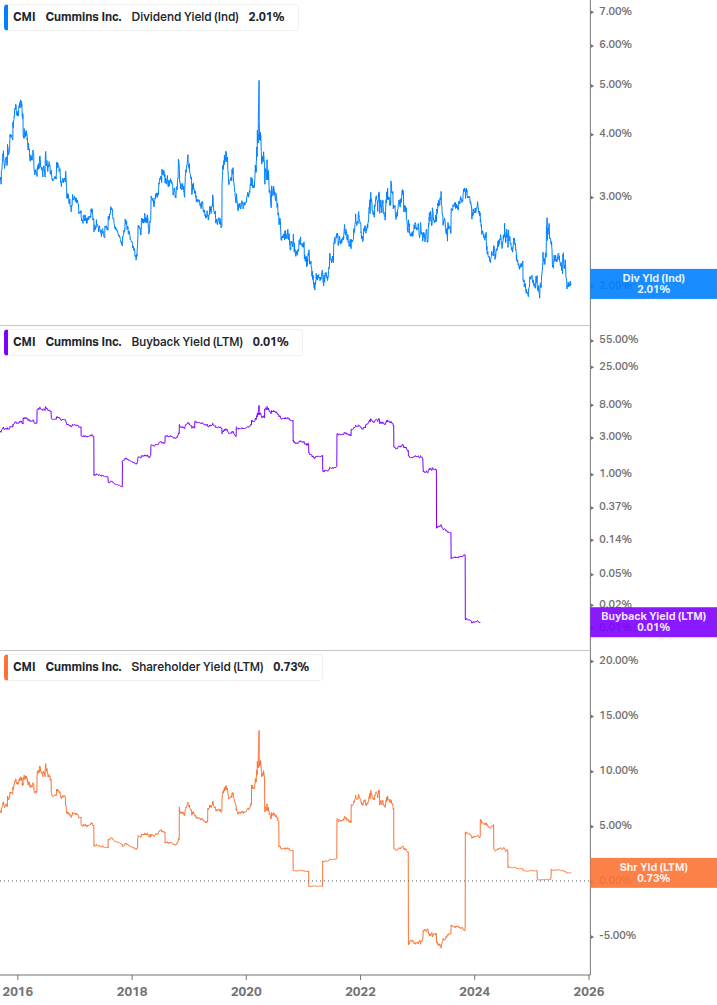
Task: Click the 7.00% tick on dividend axis
Action: (615, 12)
